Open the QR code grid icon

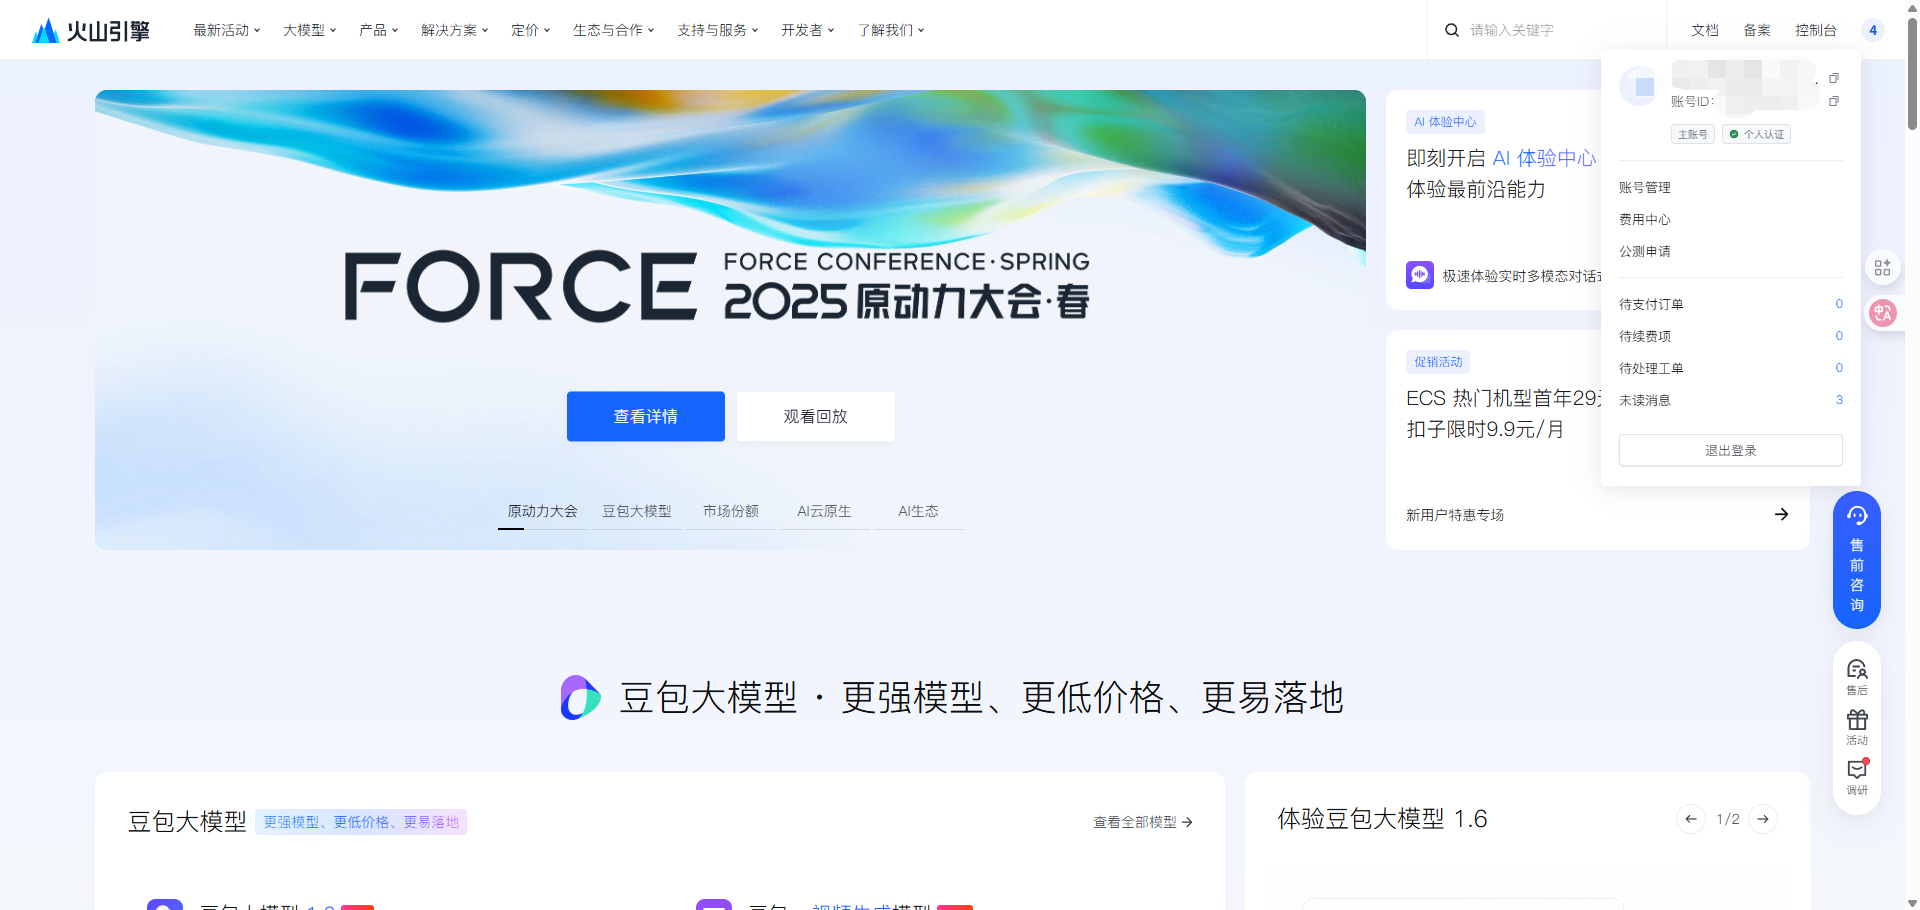pos(1882,267)
